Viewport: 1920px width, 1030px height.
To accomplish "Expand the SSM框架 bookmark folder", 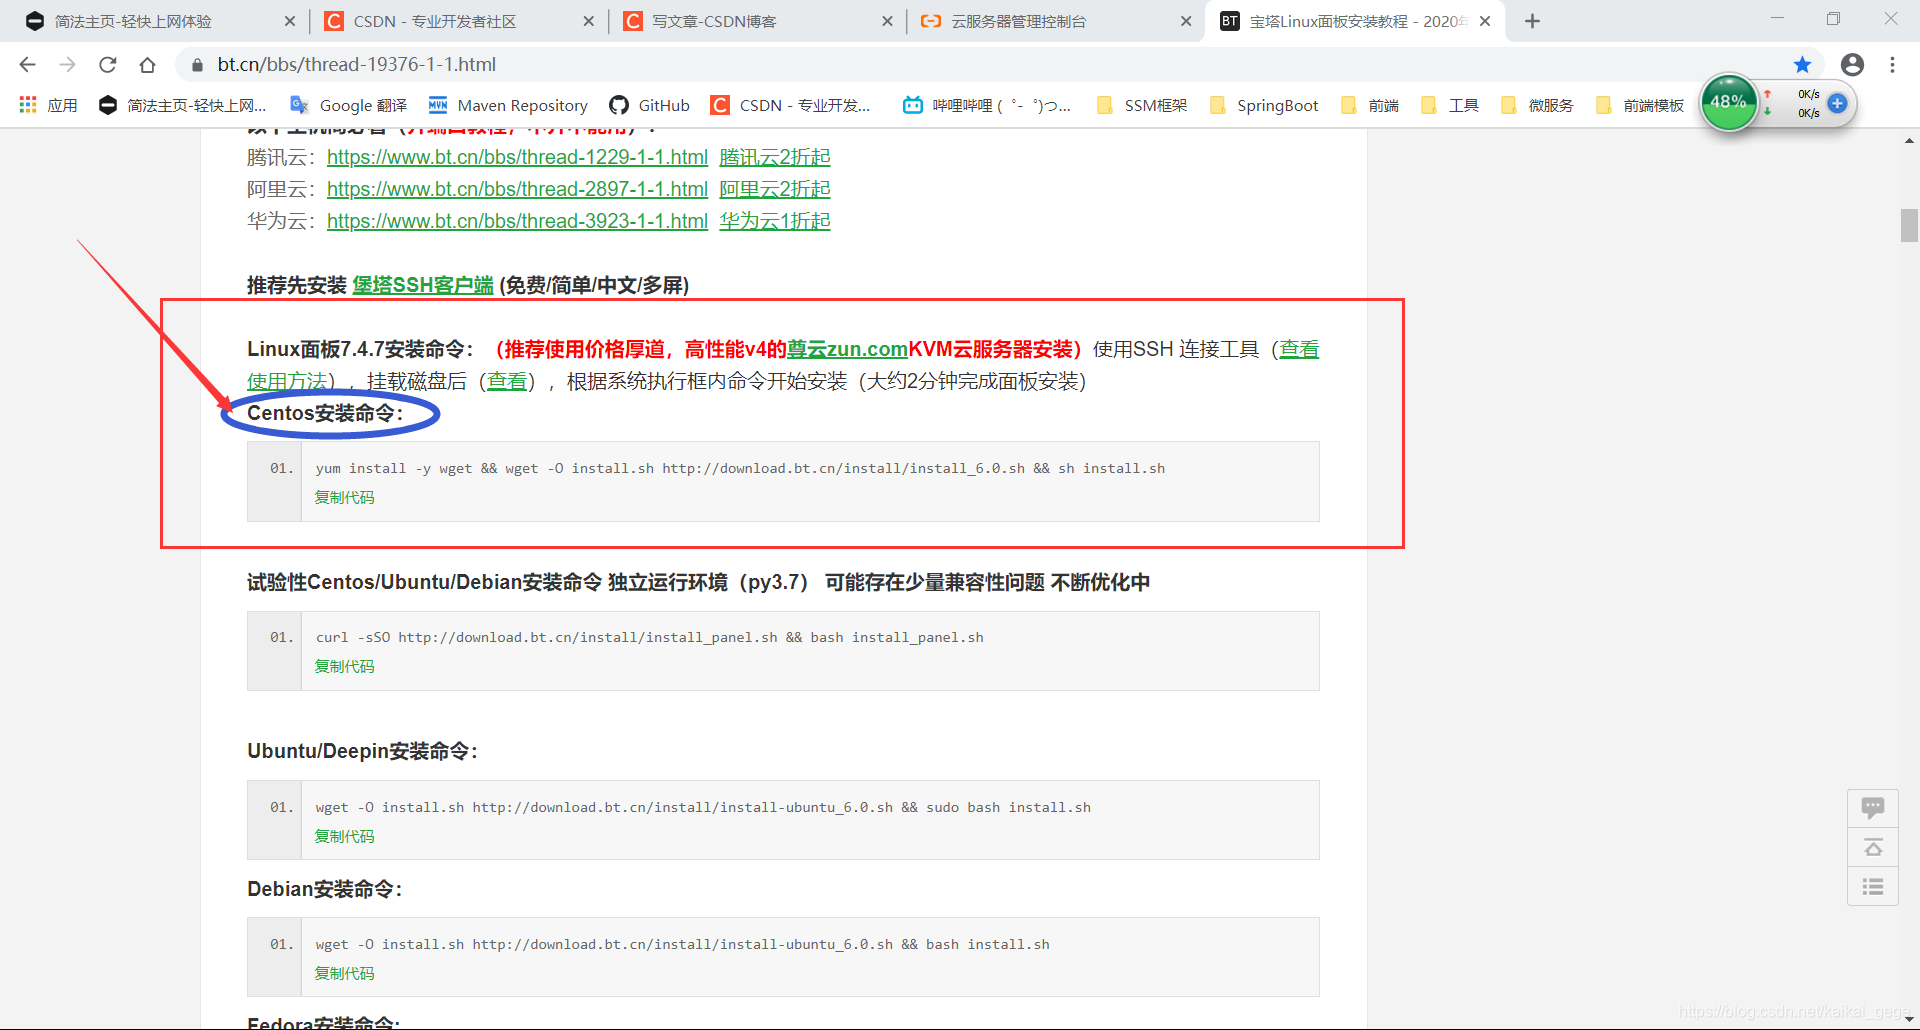I will tap(1142, 105).
